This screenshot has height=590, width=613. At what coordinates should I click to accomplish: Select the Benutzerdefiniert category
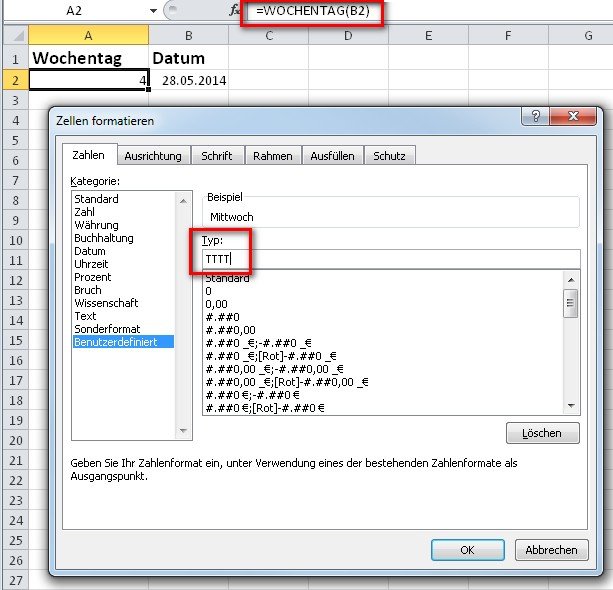[124, 342]
